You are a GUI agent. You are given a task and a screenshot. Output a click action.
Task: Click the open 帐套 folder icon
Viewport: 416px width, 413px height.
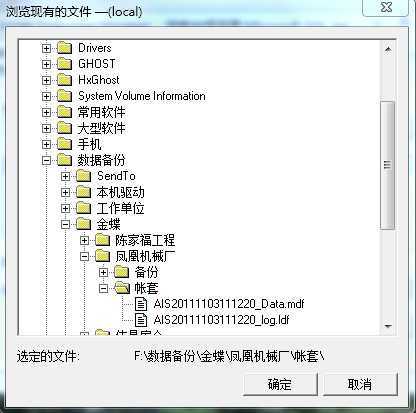(122, 288)
